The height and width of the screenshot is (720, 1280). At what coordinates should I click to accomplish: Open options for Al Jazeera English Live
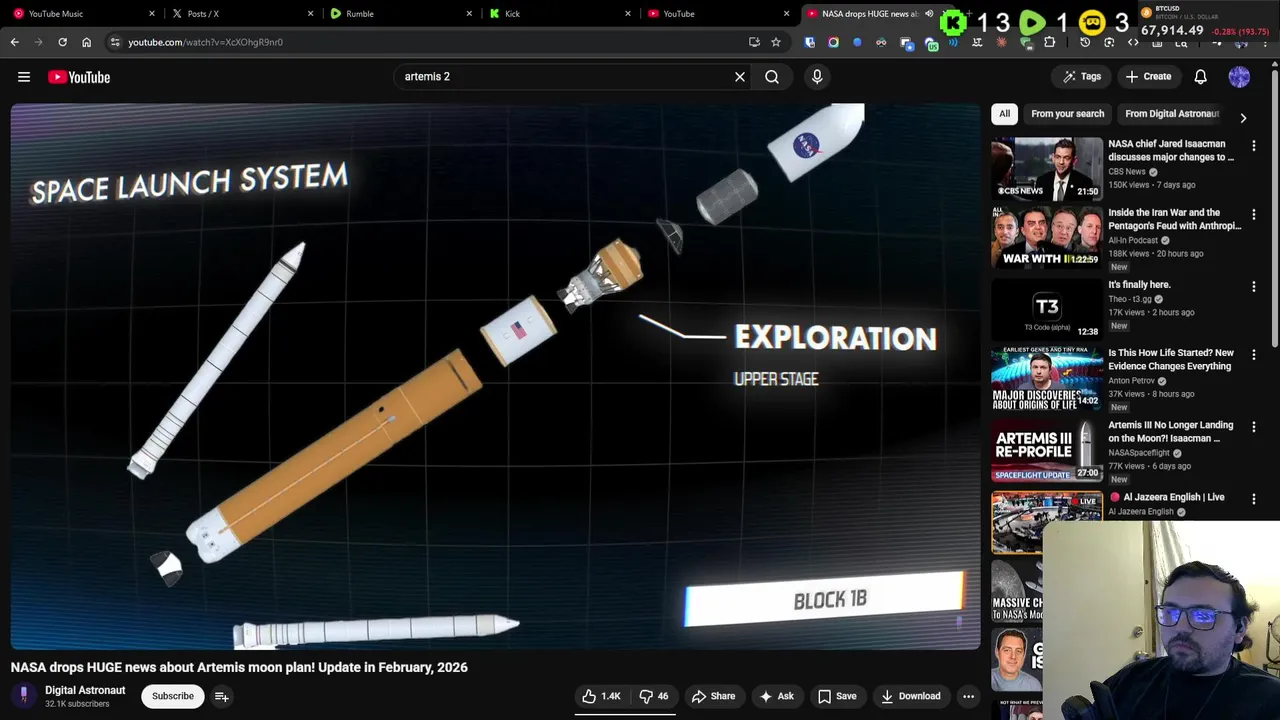click(x=1254, y=499)
